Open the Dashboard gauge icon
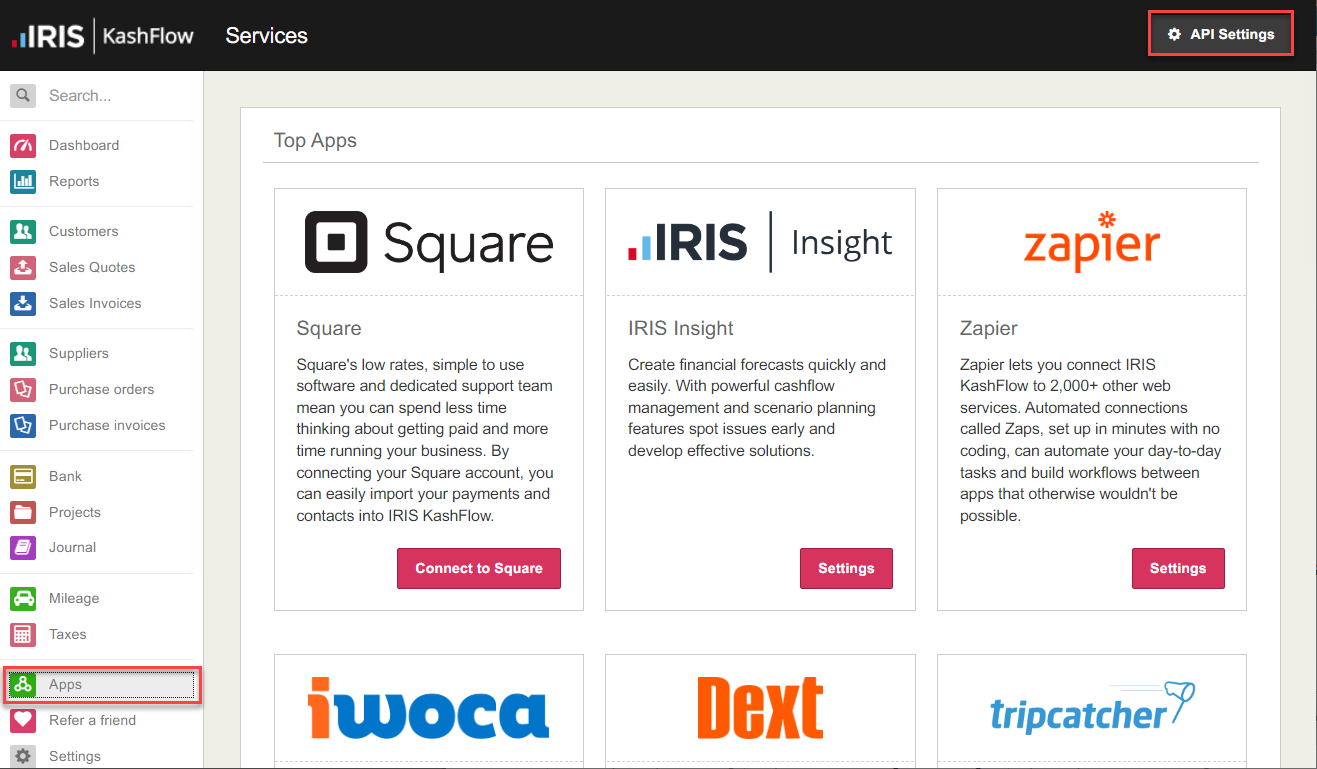Viewport: 1317px width, 769px height. (23, 145)
